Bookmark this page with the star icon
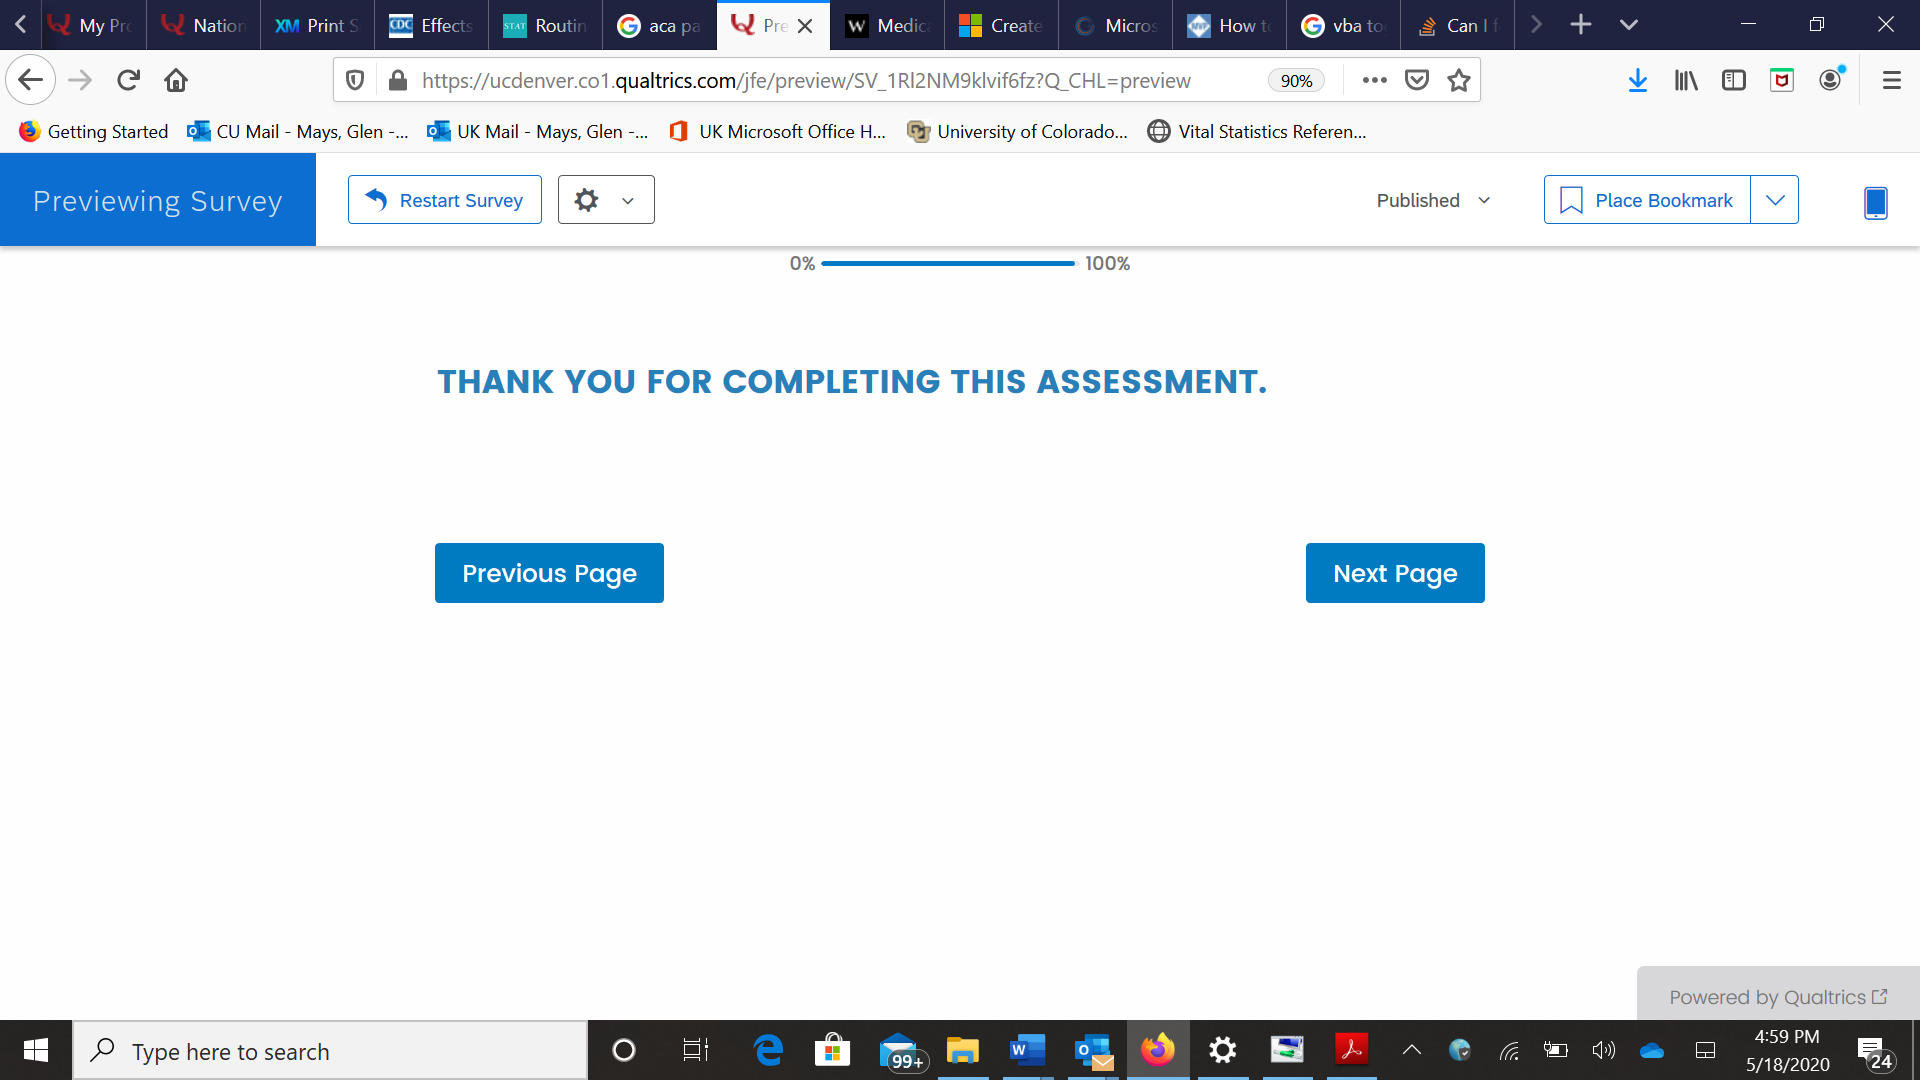 (x=1459, y=80)
